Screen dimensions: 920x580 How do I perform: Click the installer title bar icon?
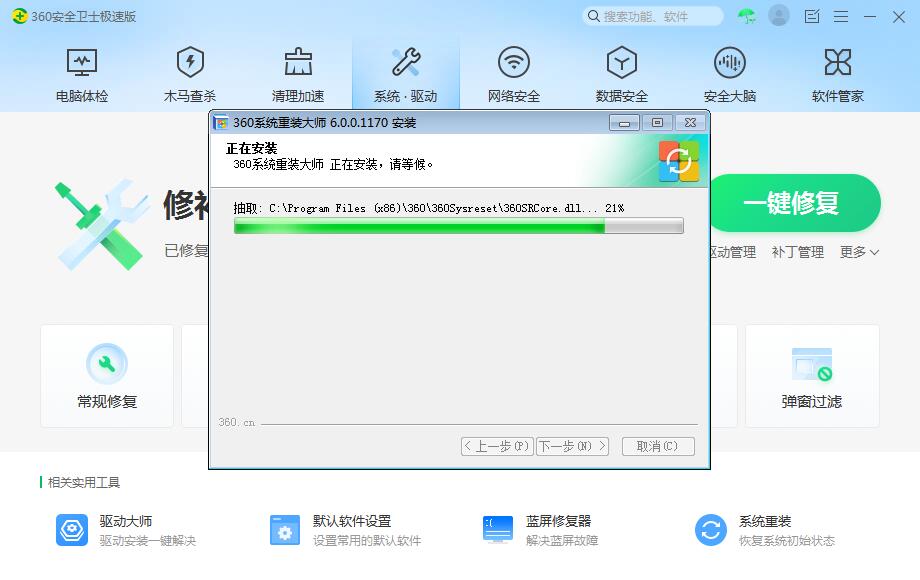click(x=221, y=123)
